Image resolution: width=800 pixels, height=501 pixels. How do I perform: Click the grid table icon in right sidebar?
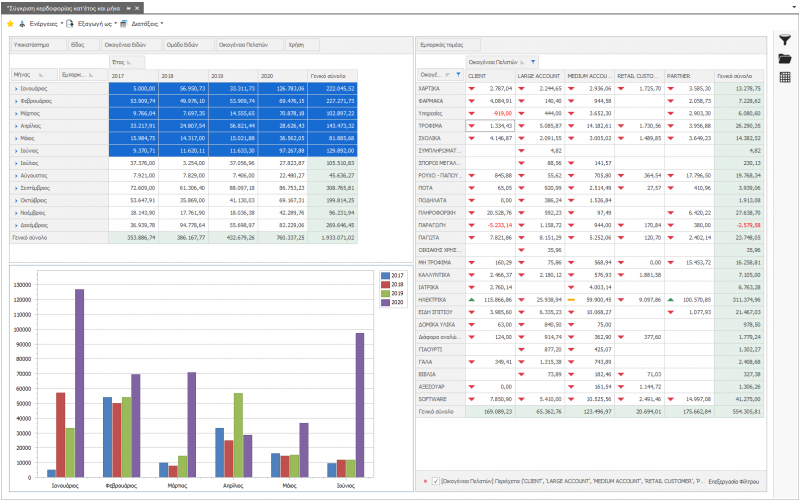[x=785, y=77]
